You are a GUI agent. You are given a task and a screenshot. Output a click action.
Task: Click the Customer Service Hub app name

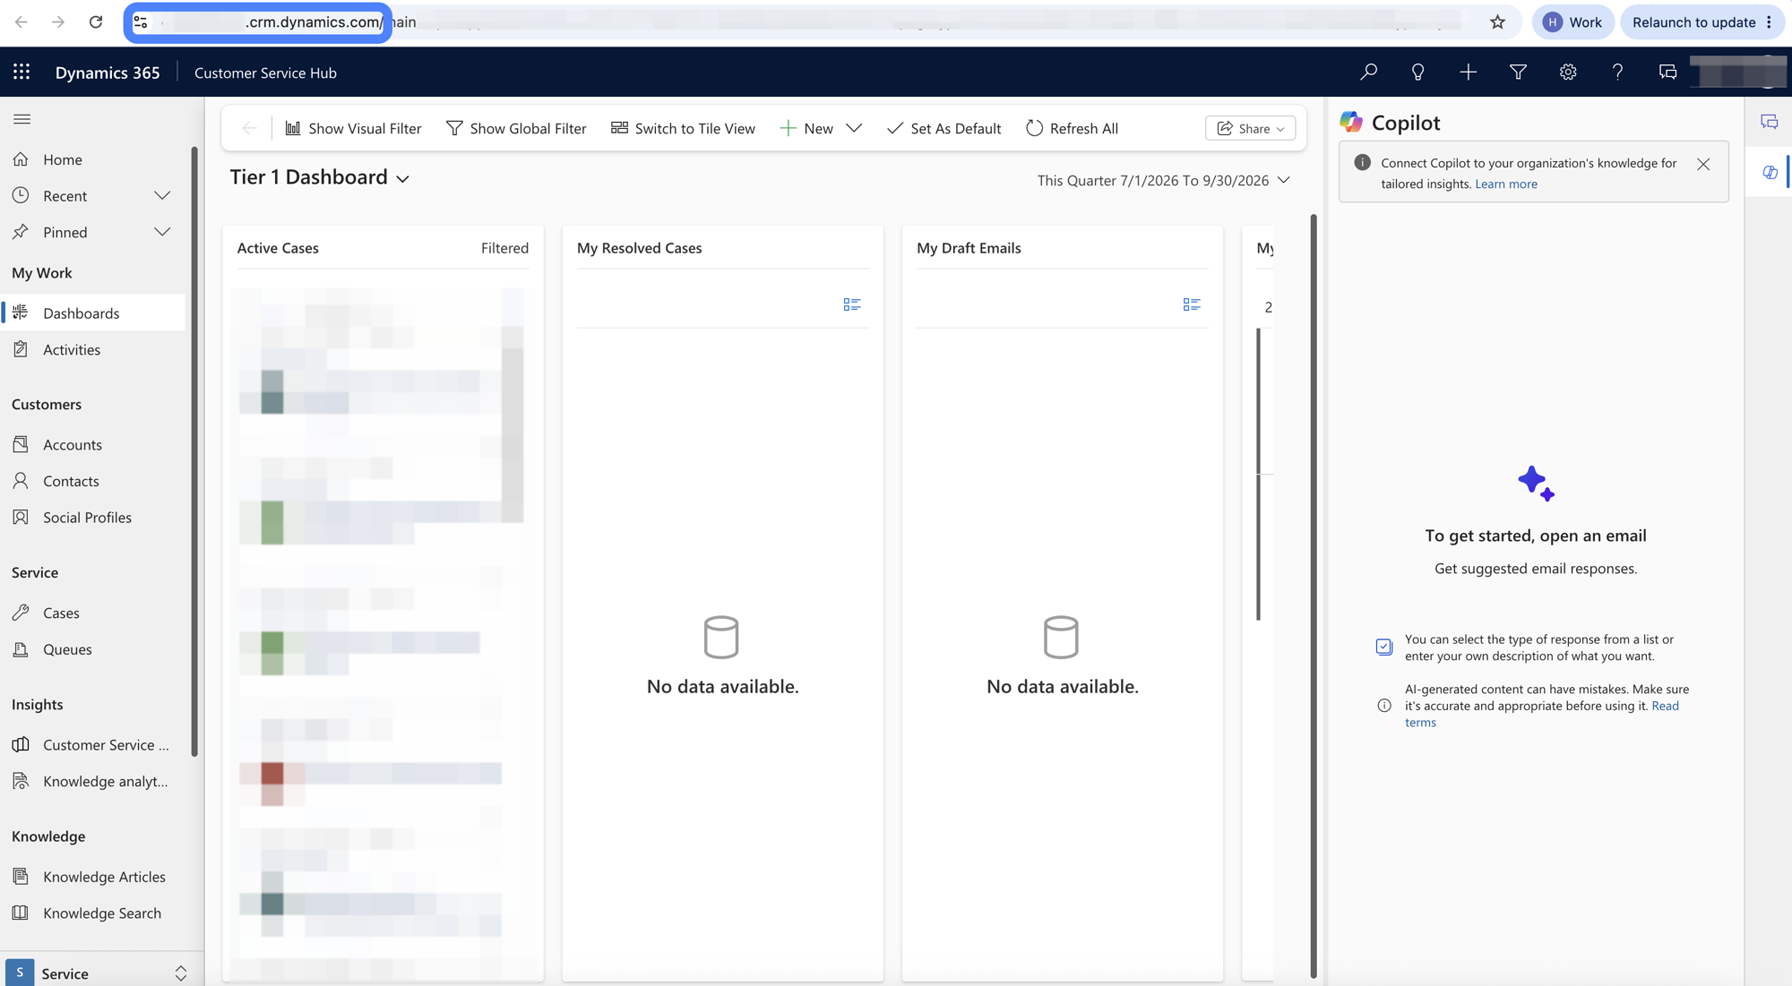[265, 72]
